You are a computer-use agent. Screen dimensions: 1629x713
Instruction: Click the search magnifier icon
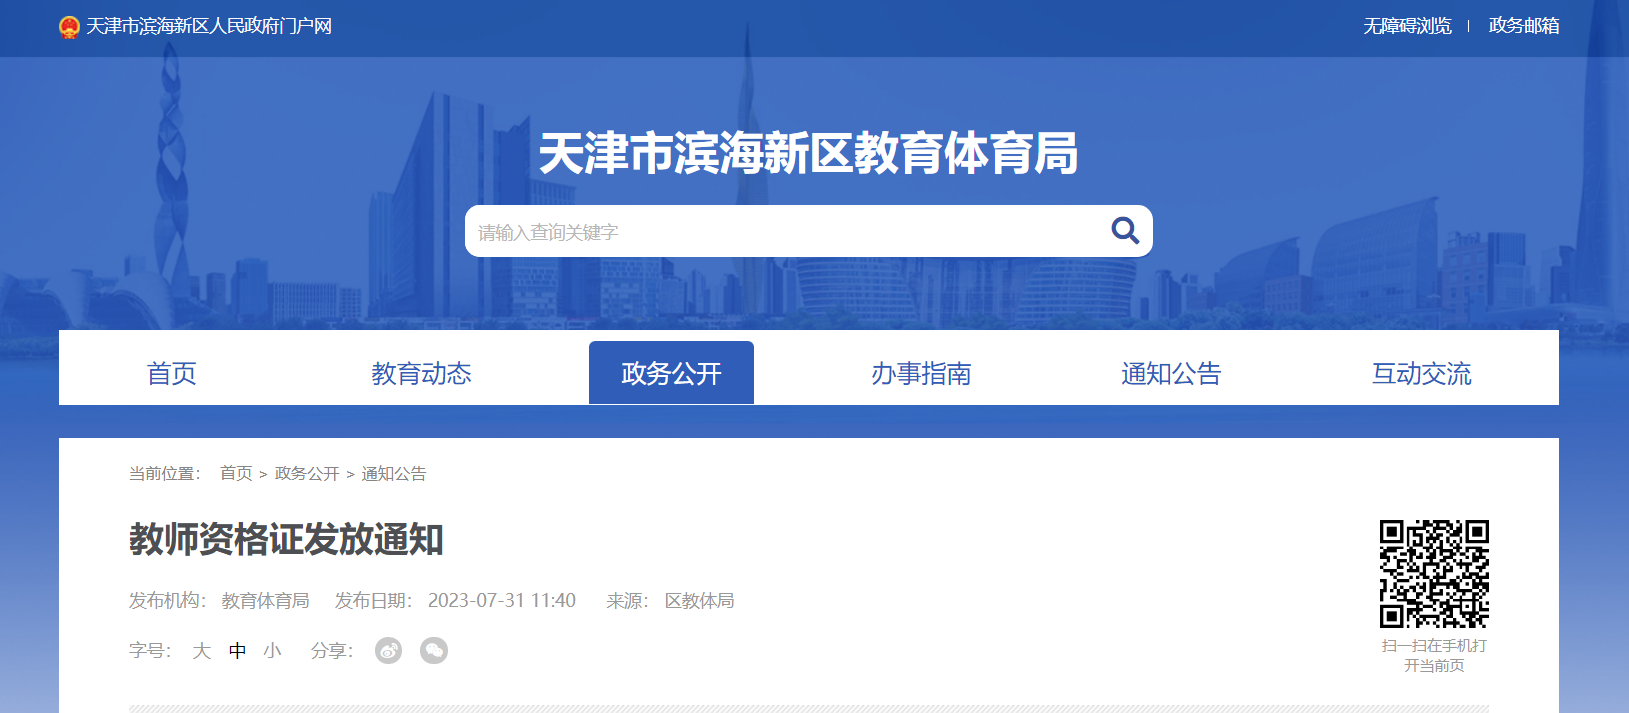point(1125,231)
